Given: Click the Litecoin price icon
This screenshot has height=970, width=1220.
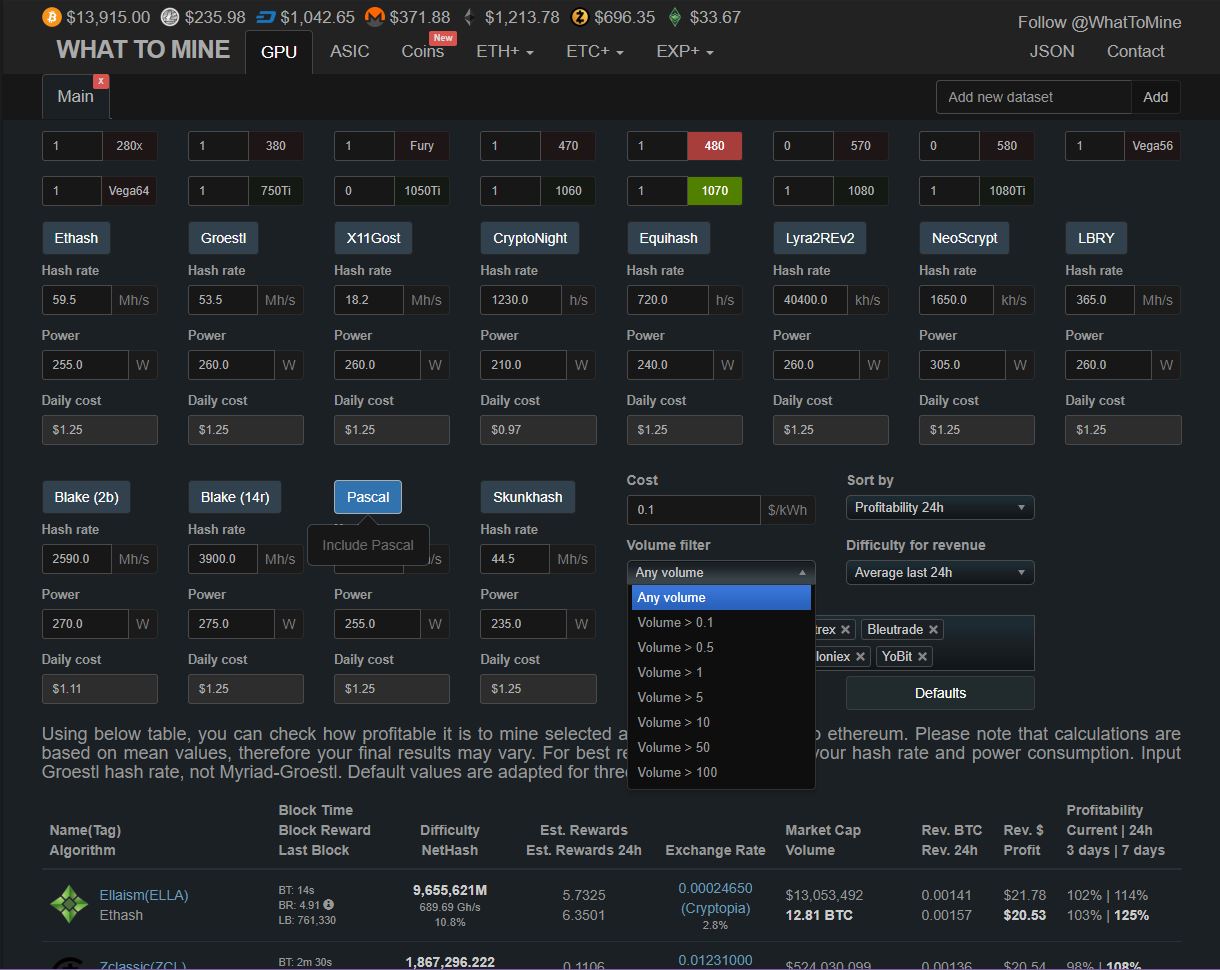Looking at the screenshot, I should pos(170,17).
